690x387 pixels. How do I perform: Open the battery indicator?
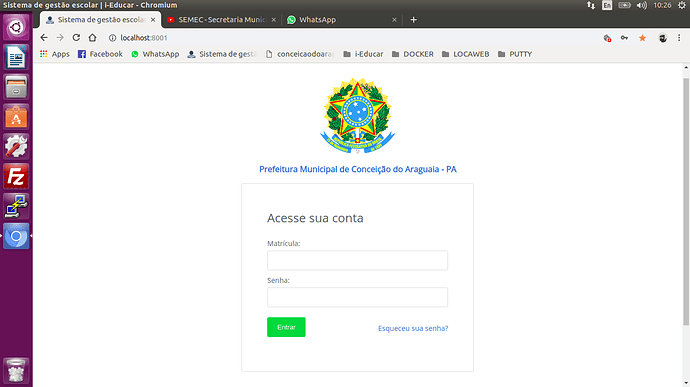624,5
